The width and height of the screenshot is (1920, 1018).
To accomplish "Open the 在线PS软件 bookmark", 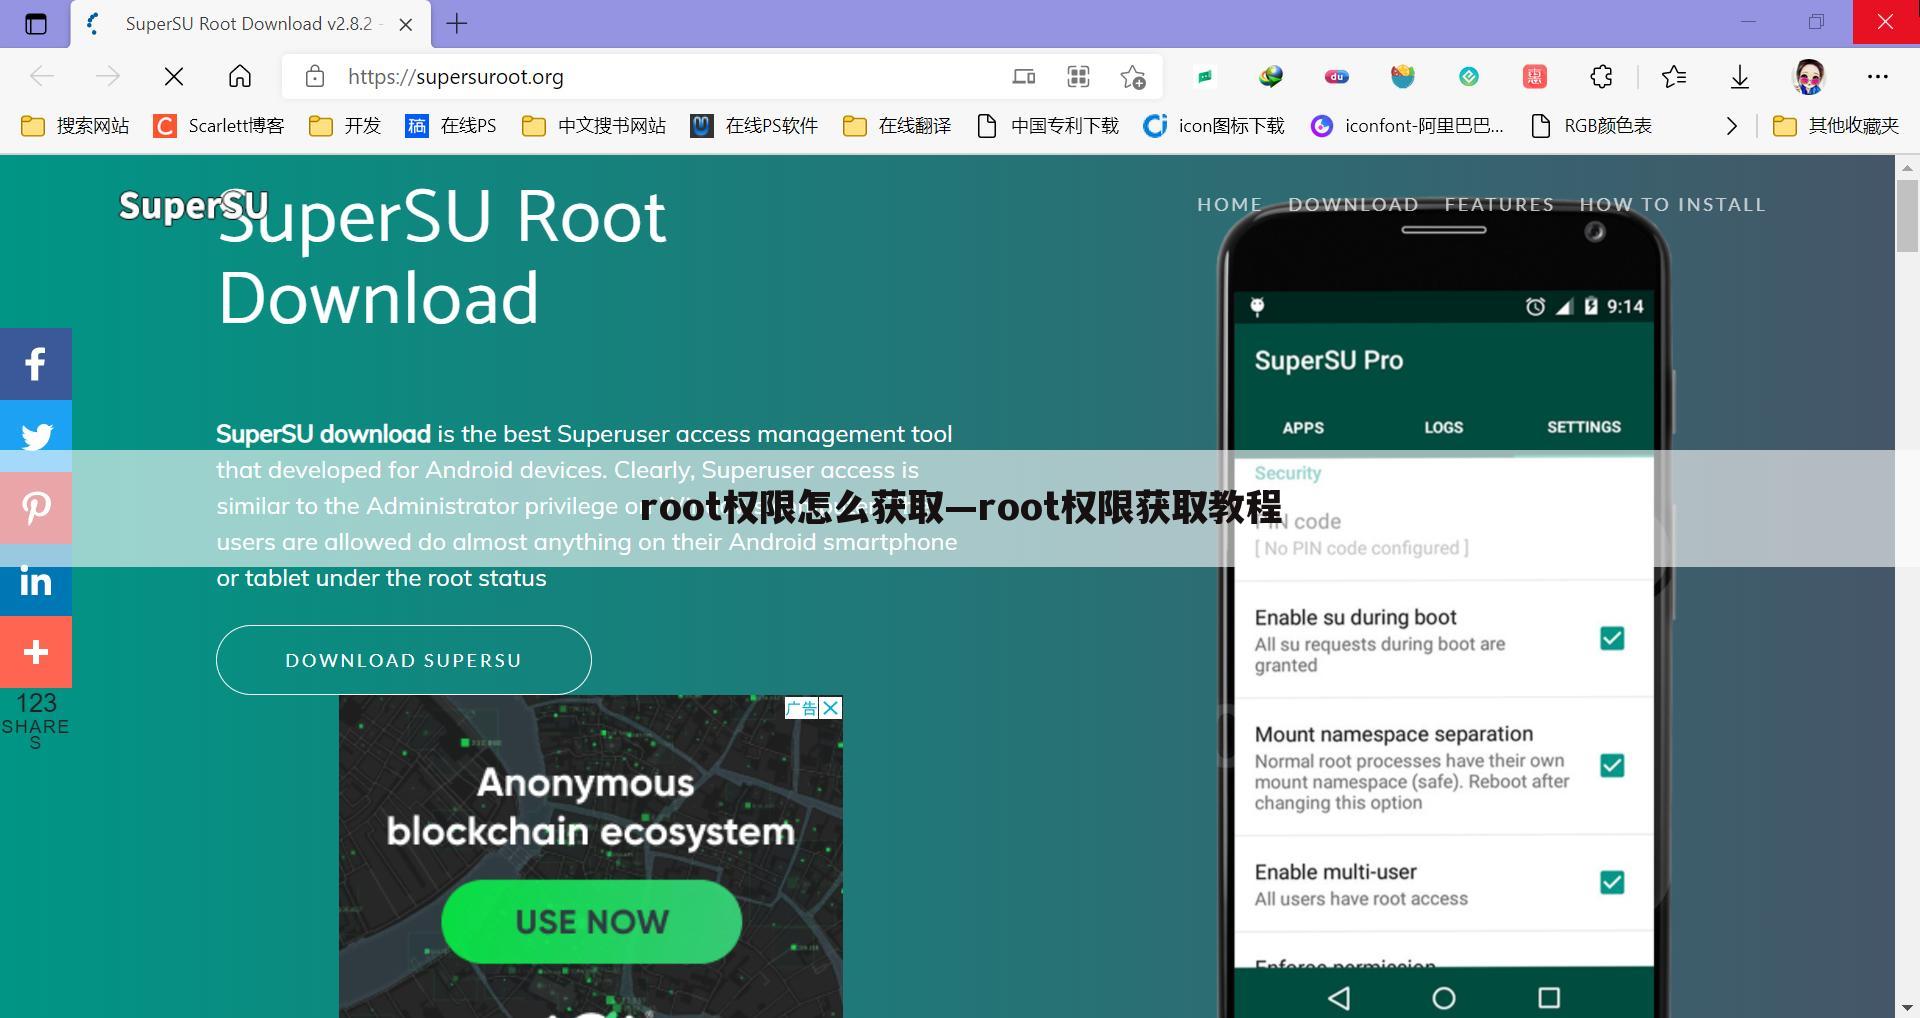I will click(x=754, y=125).
